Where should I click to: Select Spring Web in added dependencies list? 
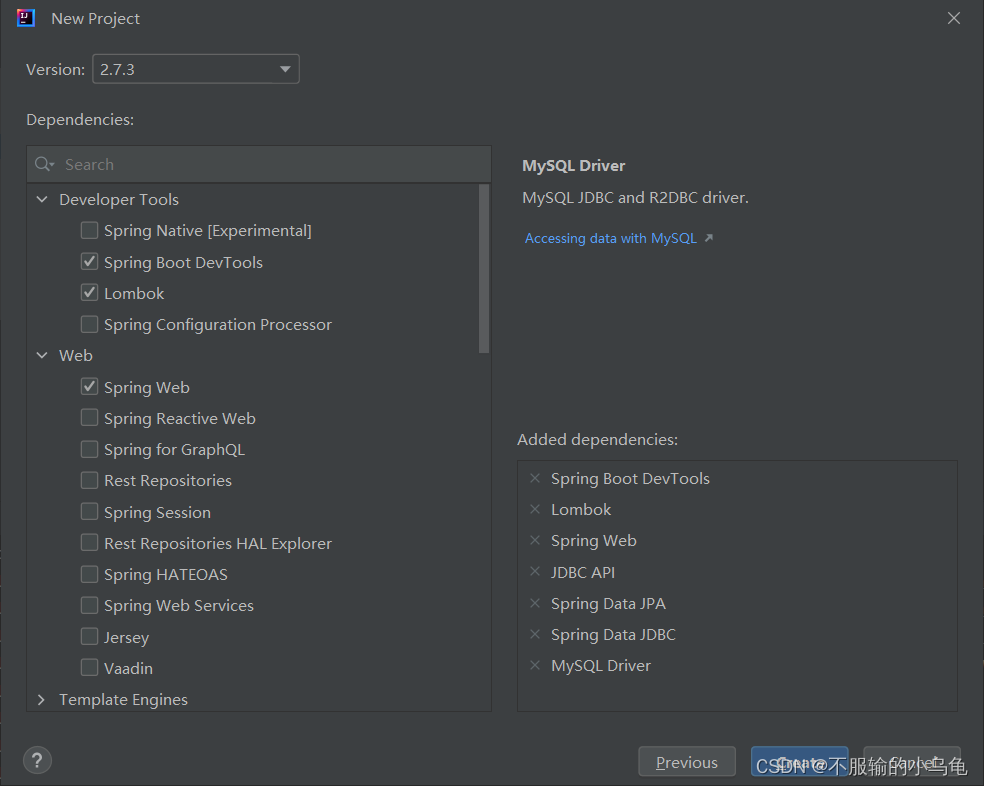[x=594, y=541]
